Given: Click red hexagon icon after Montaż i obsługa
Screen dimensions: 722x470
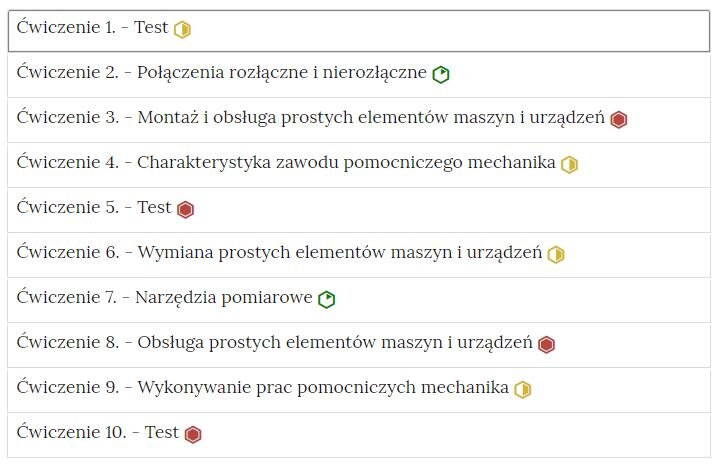Looking at the screenshot, I should [618, 120].
